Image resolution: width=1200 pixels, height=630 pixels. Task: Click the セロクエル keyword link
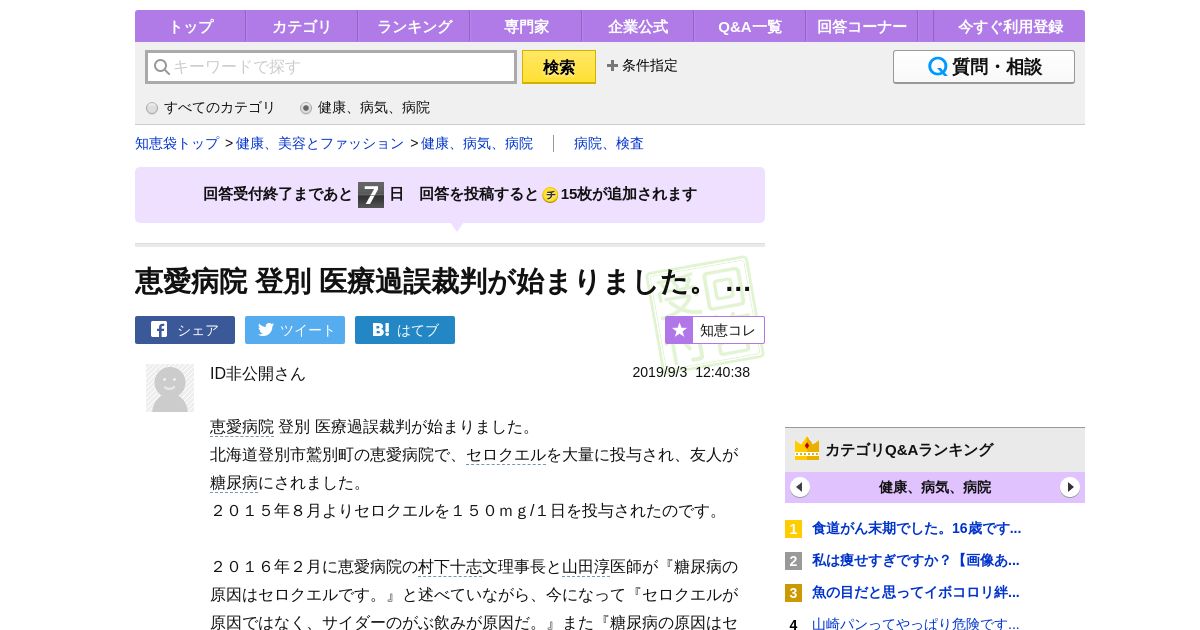(x=506, y=455)
